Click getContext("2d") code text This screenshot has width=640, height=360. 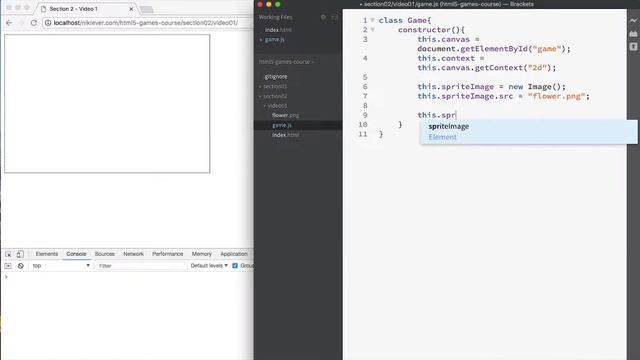[513, 68]
